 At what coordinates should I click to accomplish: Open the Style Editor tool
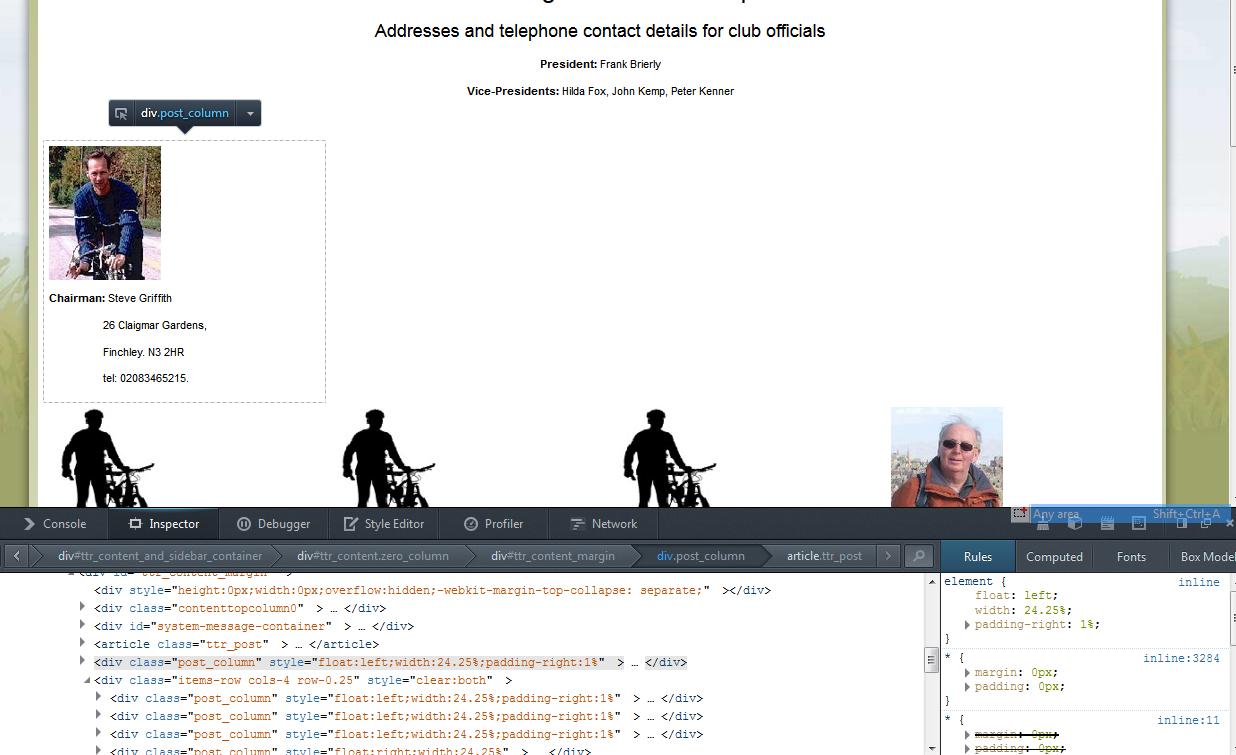[x=383, y=523]
